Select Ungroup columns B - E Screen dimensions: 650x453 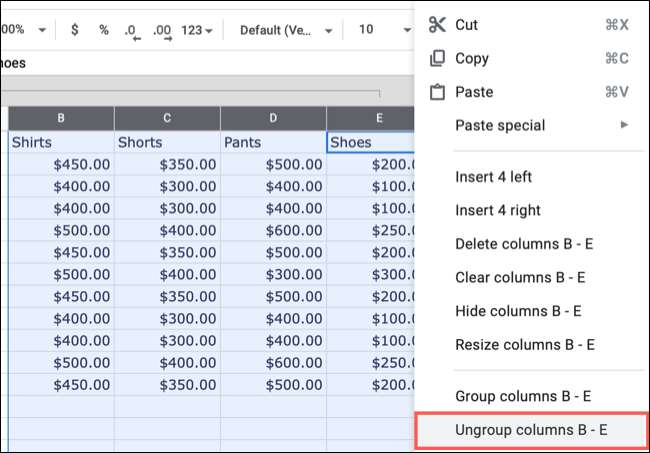click(x=531, y=431)
